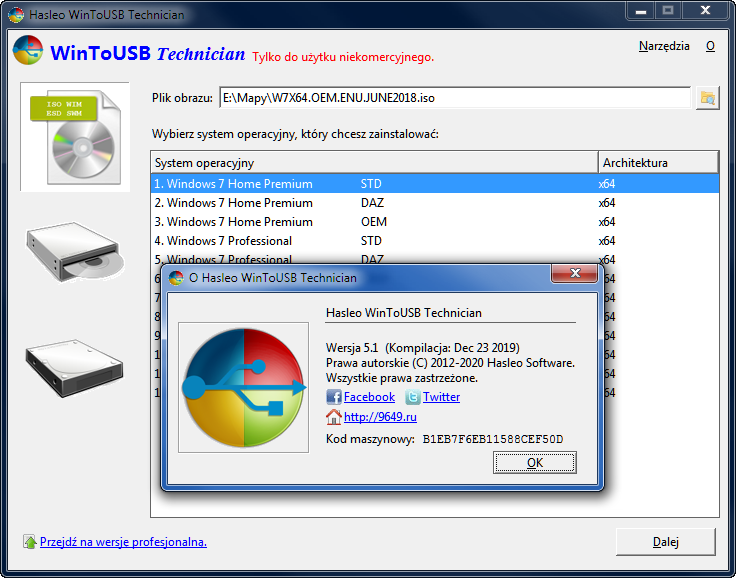Image resolution: width=736 pixels, height=578 pixels.
Task: Choose the hard disk source icon
Action: point(74,368)
